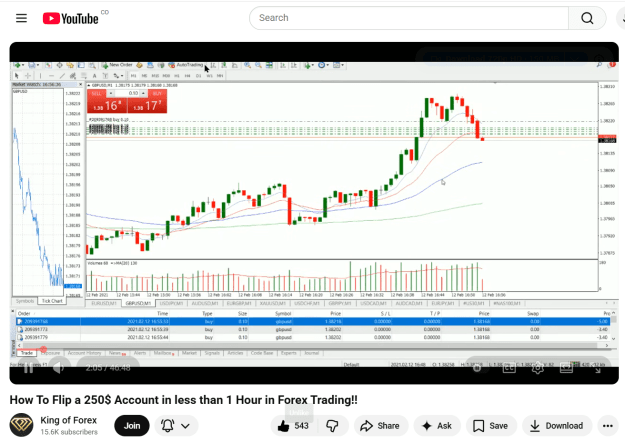This screenshot has width=625, height=443.
Task: Click the chart zoom out icon
Action: click(x=258, y=65)
